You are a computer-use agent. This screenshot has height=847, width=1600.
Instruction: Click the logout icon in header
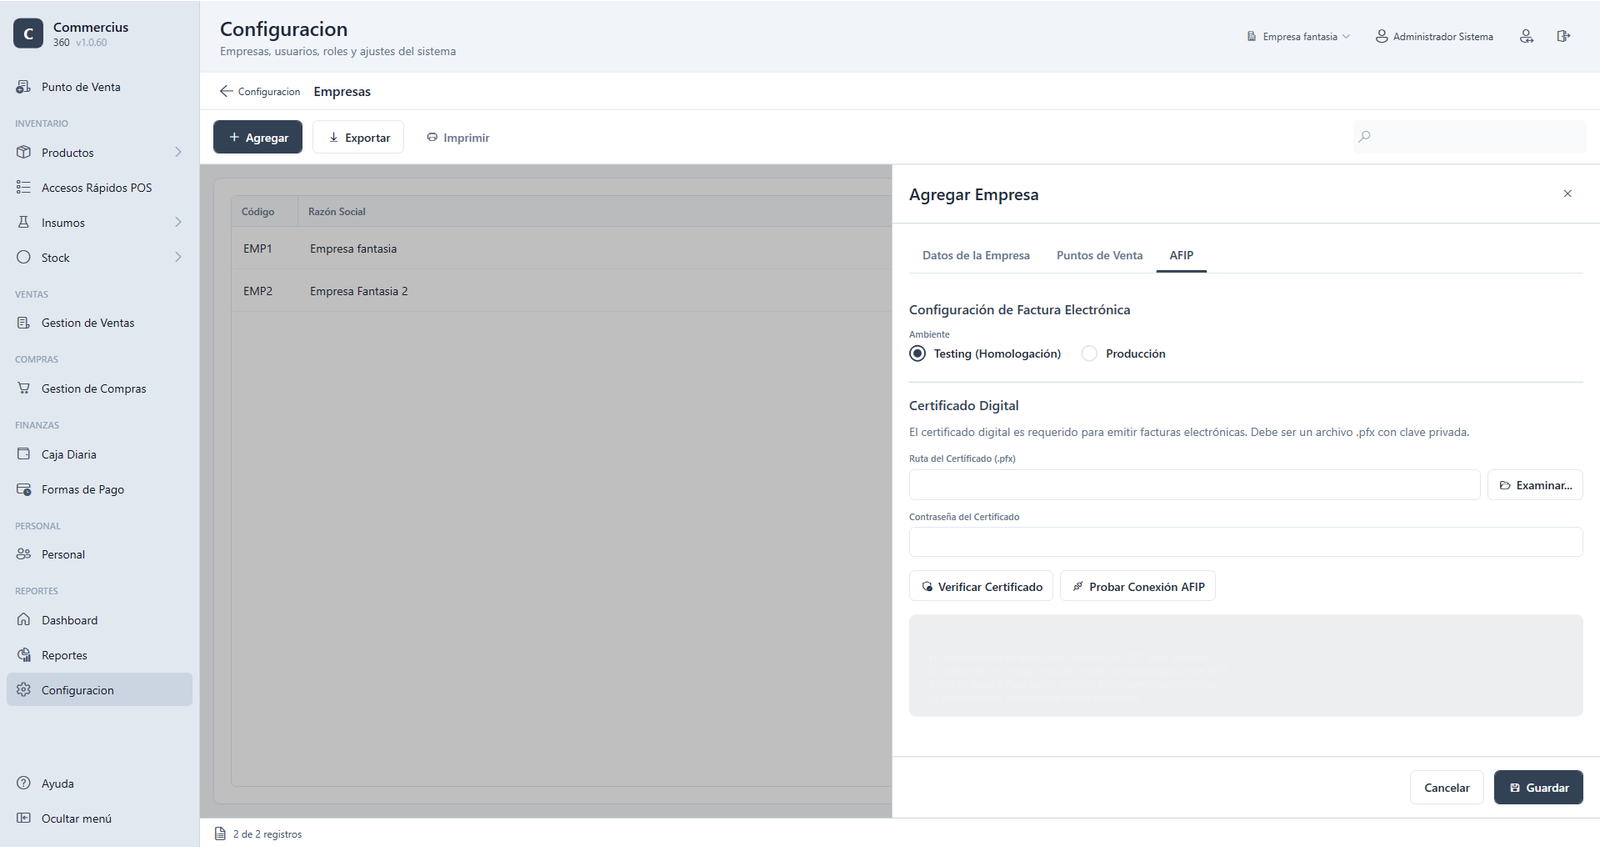pos(1563,36)
